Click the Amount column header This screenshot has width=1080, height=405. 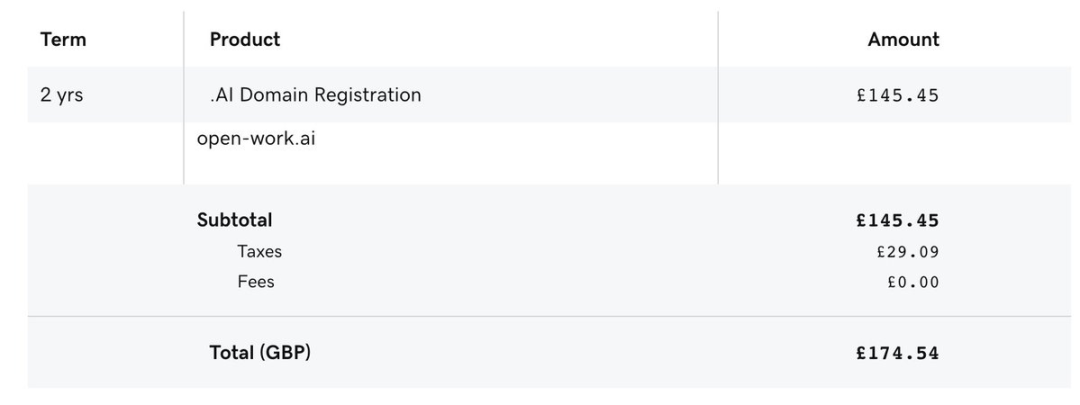click(903, 40)
